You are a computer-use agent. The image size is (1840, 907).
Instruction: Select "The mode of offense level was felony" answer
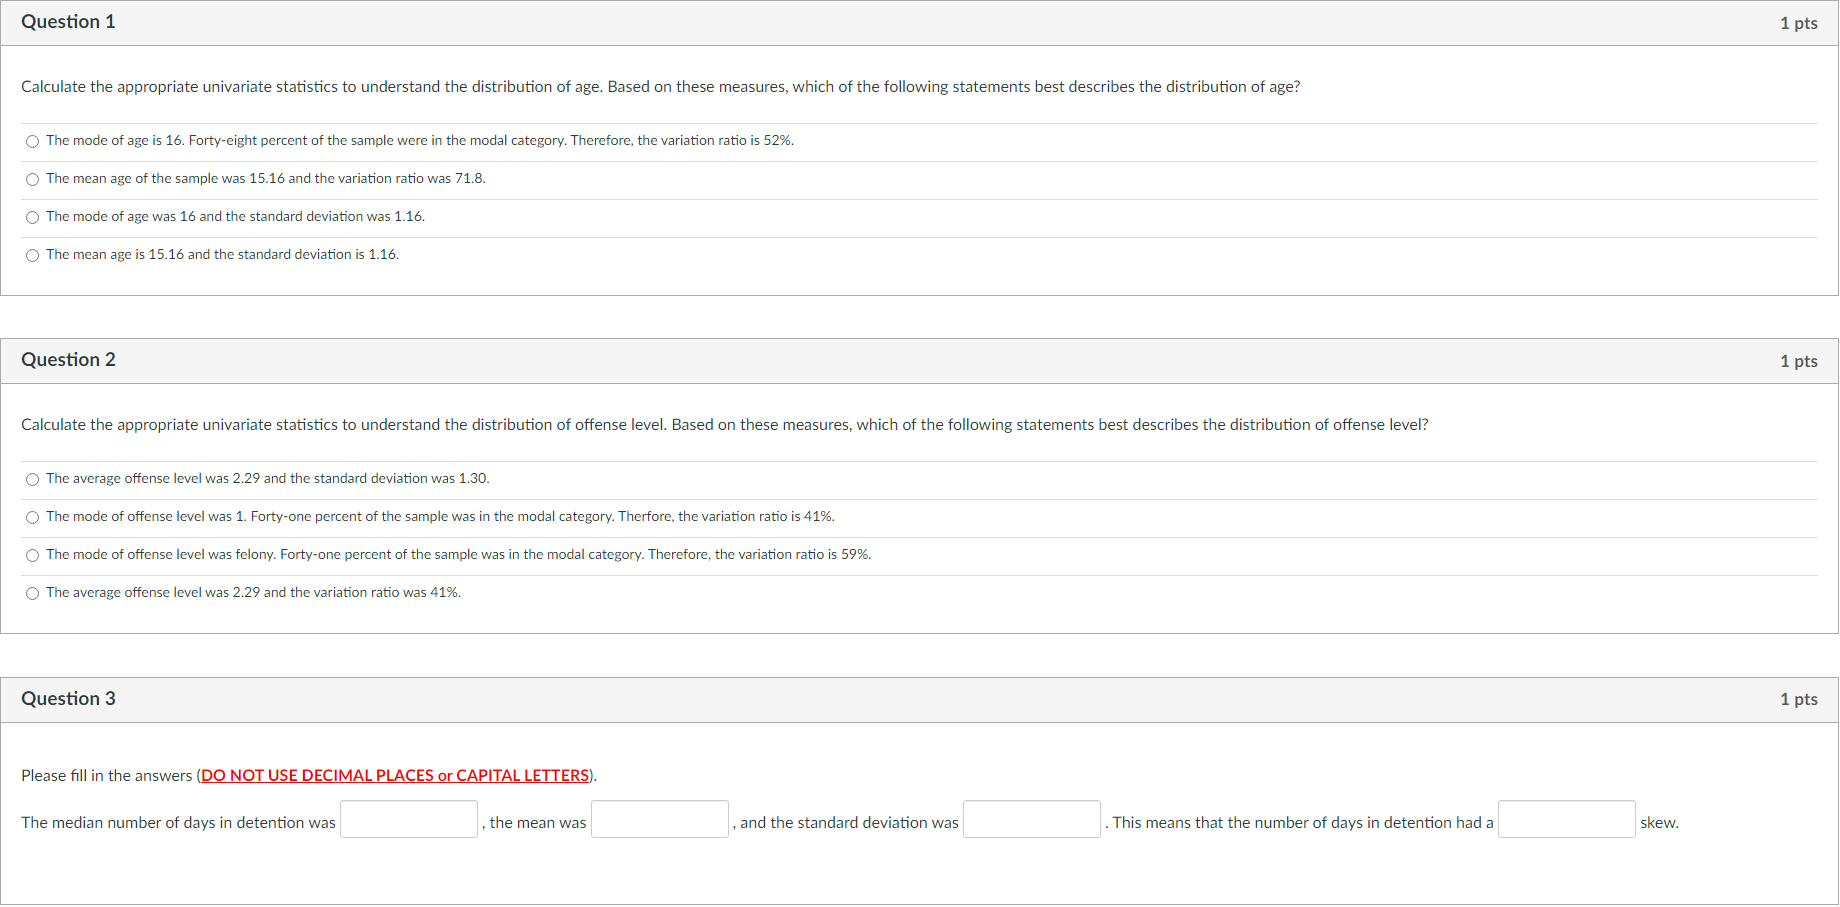(32, 555)
